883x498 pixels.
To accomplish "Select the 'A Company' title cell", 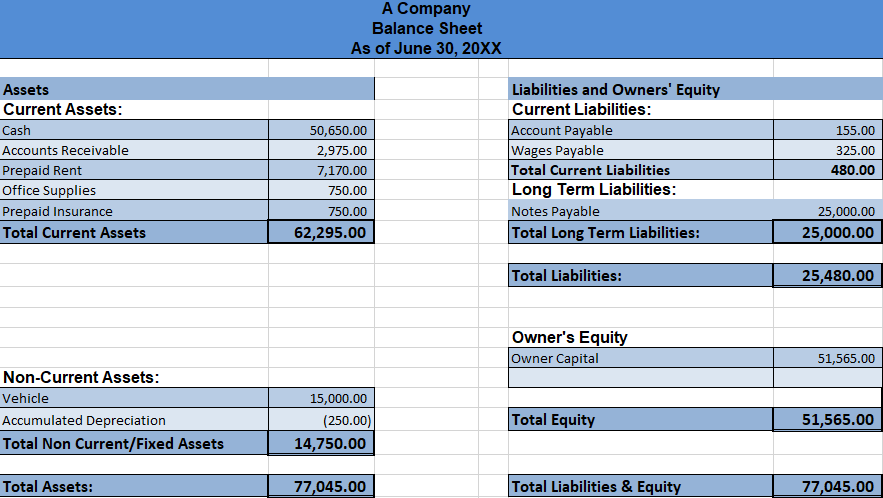I will [x=426, y=8].
